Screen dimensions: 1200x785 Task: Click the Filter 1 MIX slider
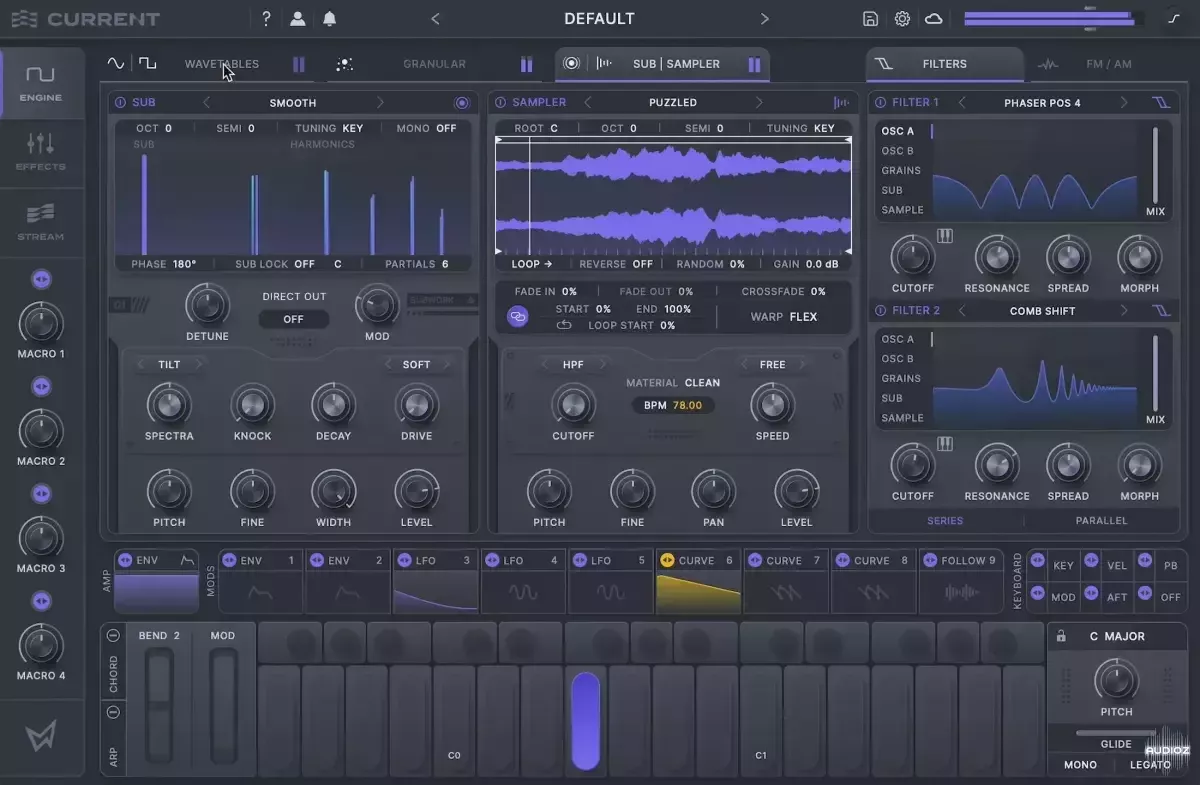[1155, 165]
